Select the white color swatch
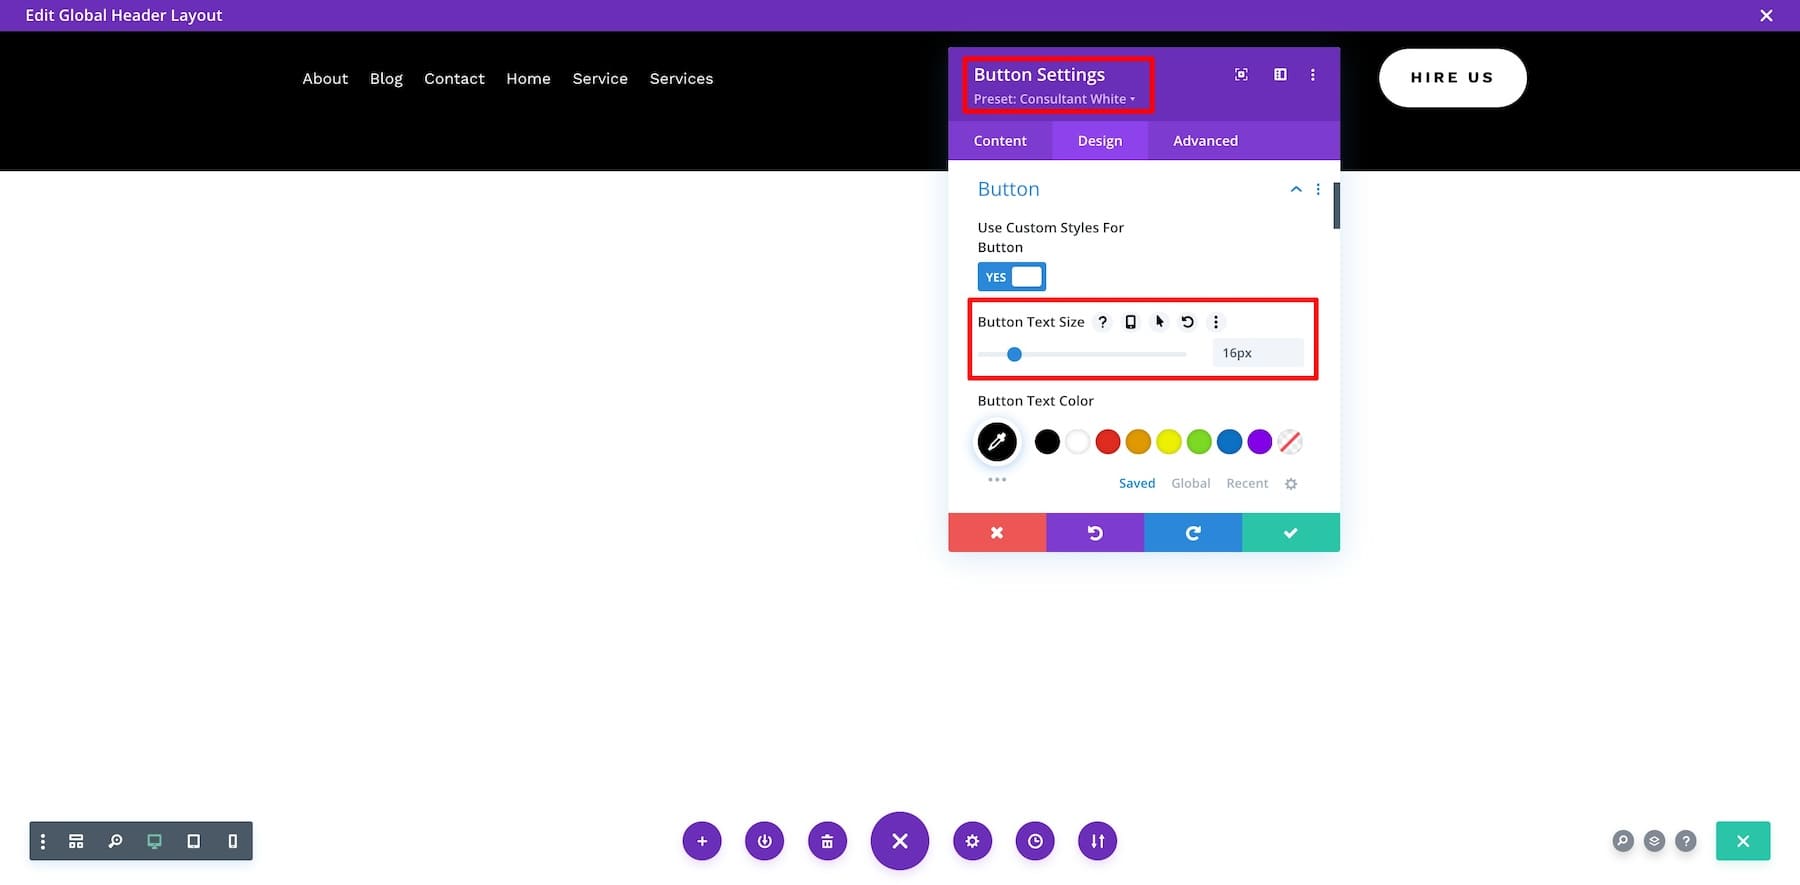 point(1077,441)
